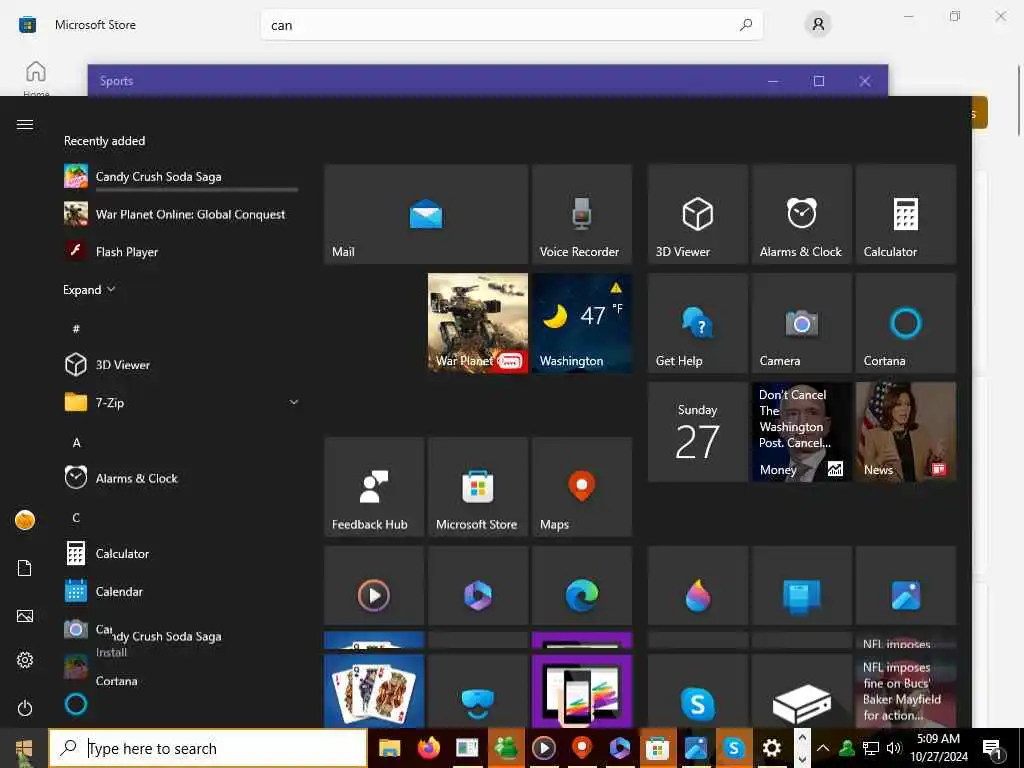1024x768 pixels.
Task: Click the Microsoft Store search box
Action: [x=512, y=25]
